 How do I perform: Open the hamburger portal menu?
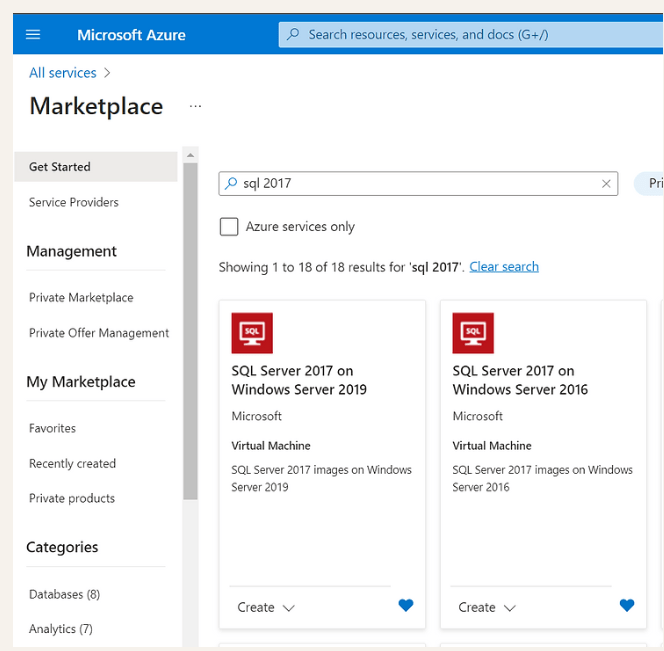33,34
